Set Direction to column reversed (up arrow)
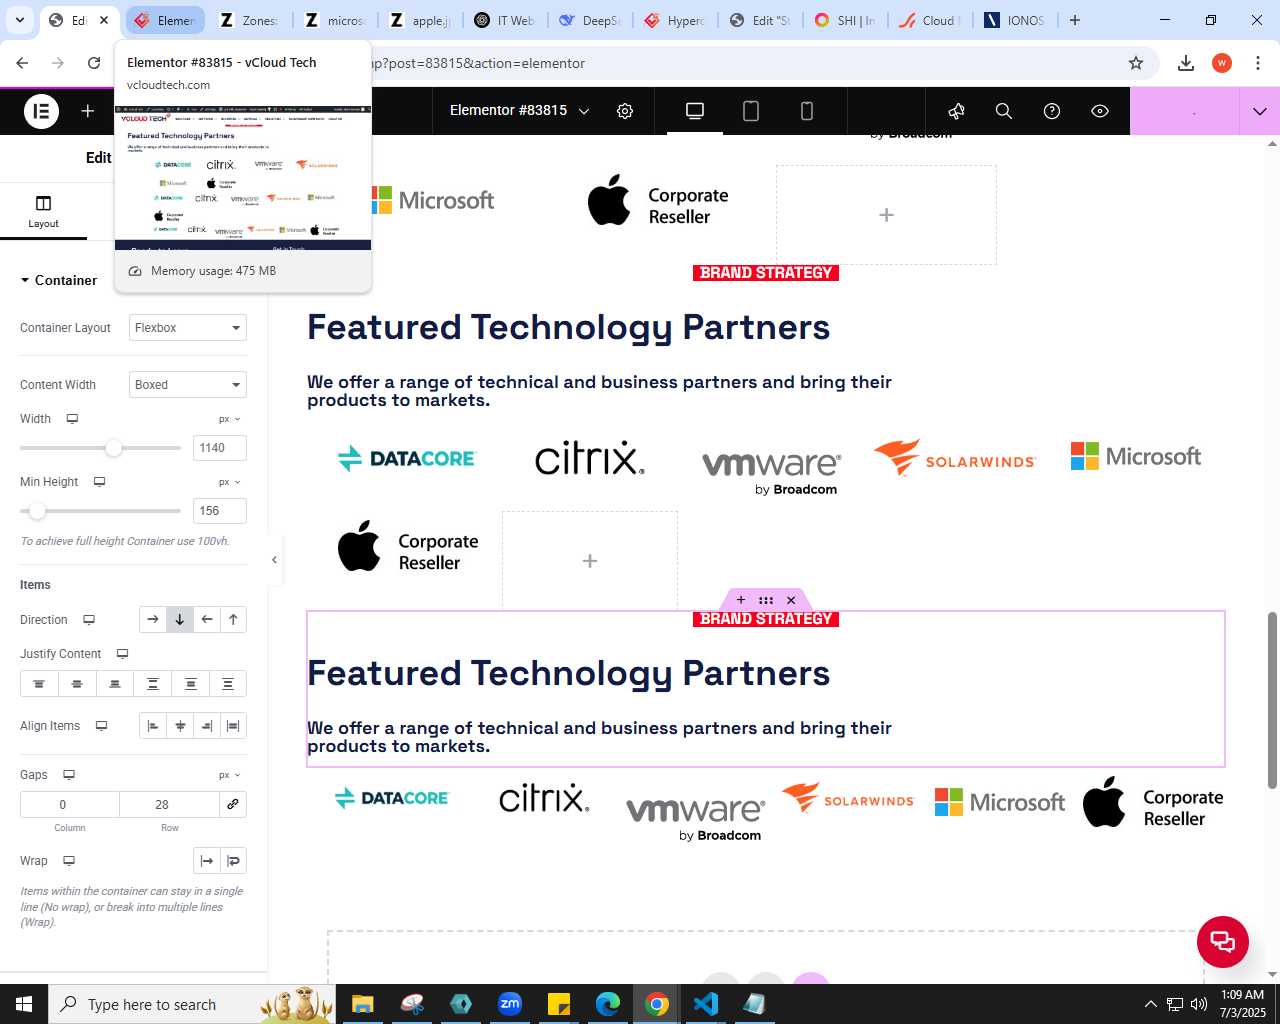1280x1024 pixels. point(233,620)
